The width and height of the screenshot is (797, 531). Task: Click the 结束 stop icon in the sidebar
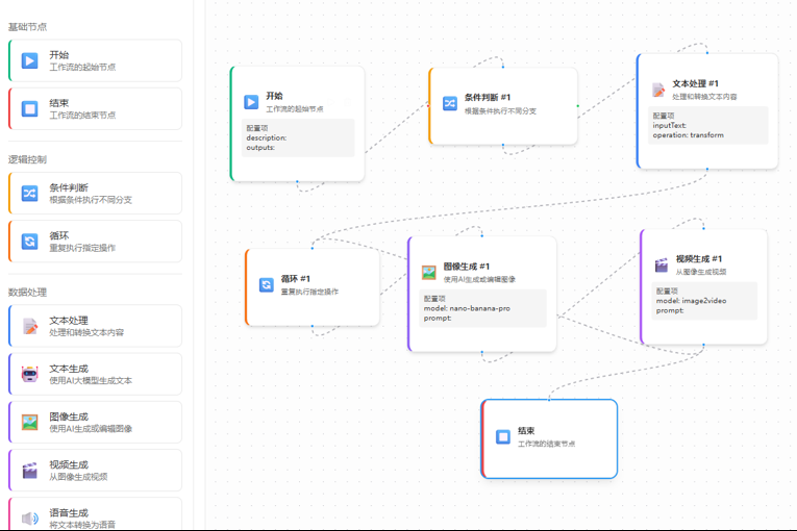click(30, 109)
